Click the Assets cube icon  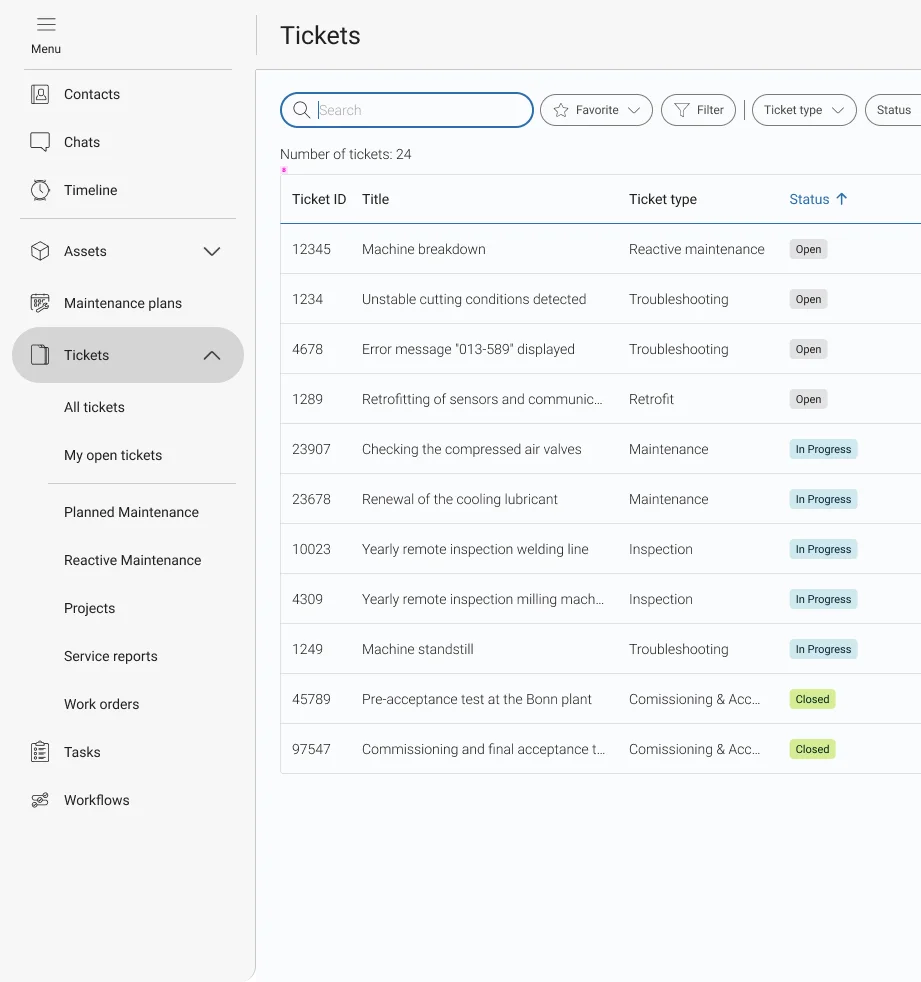(40, 251)
